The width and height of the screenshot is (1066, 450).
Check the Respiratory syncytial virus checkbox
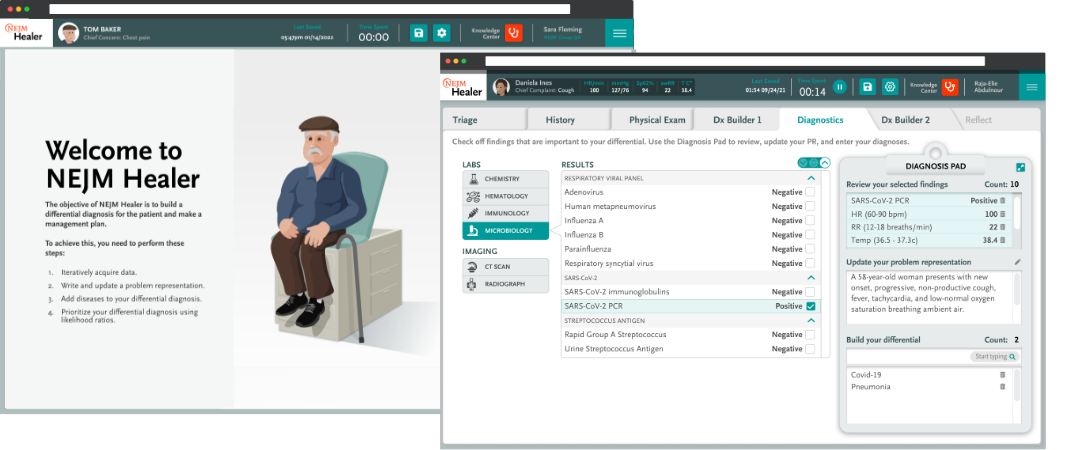tap(810, 263)
